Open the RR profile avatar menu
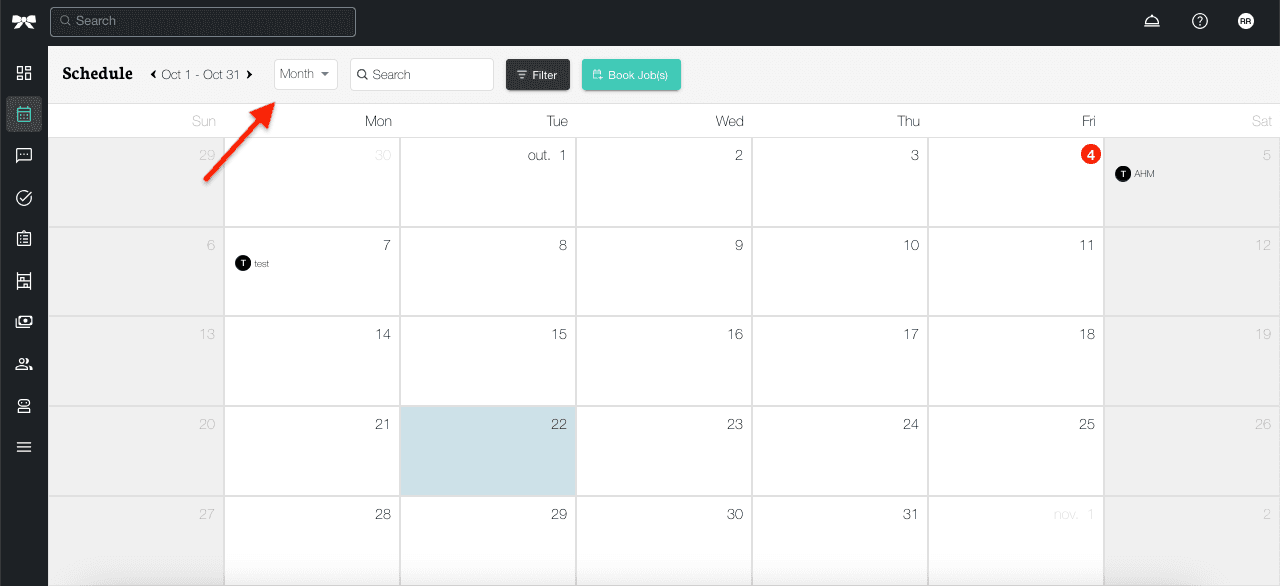Viewport: 1280px width, 586px height. click(x=1245, y=20)
